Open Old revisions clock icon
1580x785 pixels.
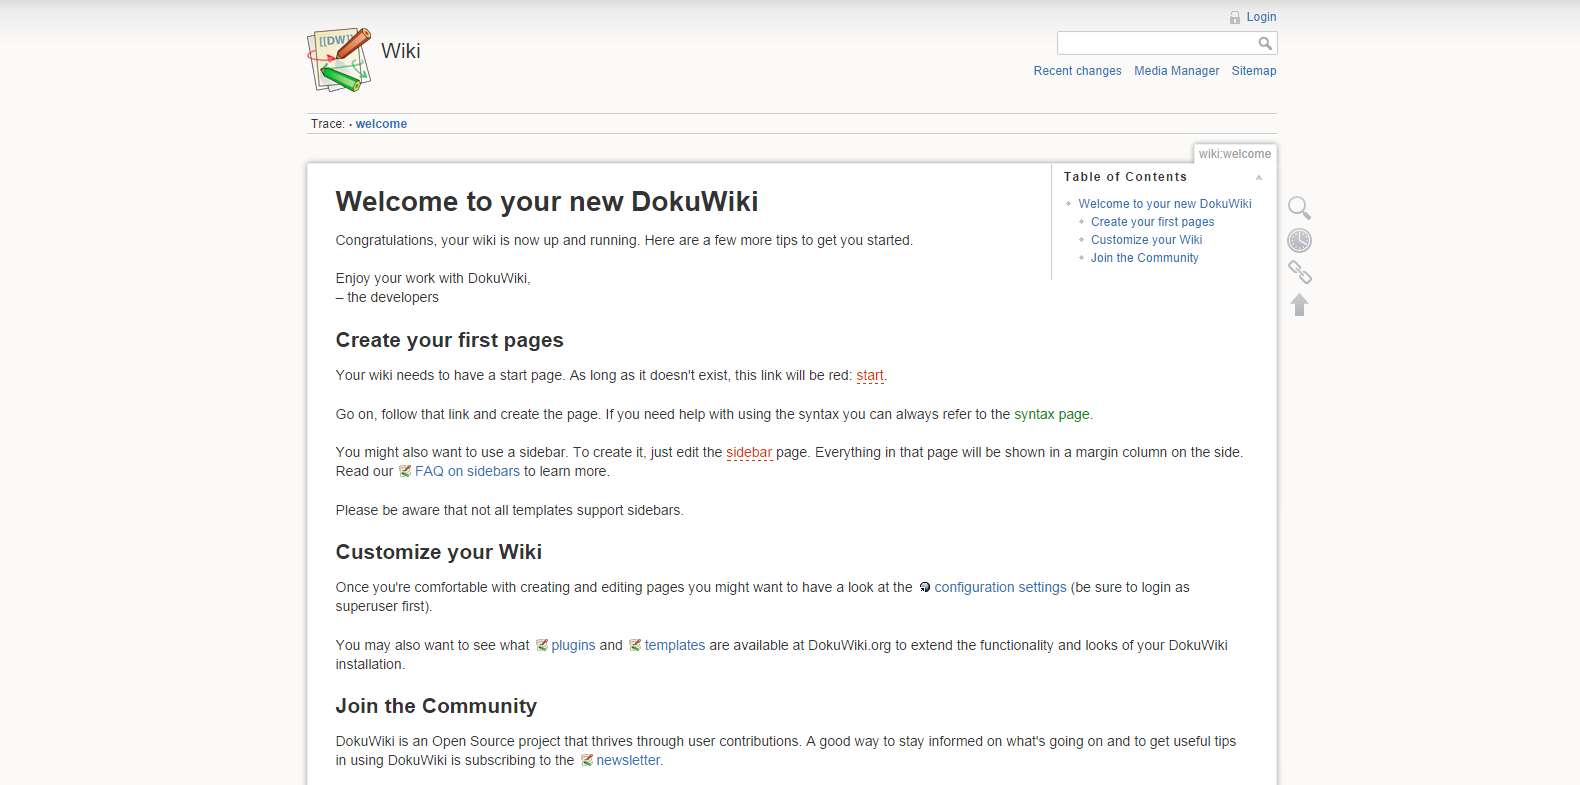(x=1299, y=240)
